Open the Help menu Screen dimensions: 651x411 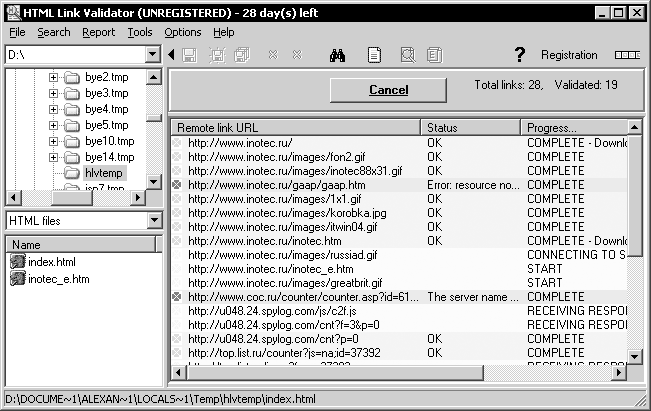[223, 32]
